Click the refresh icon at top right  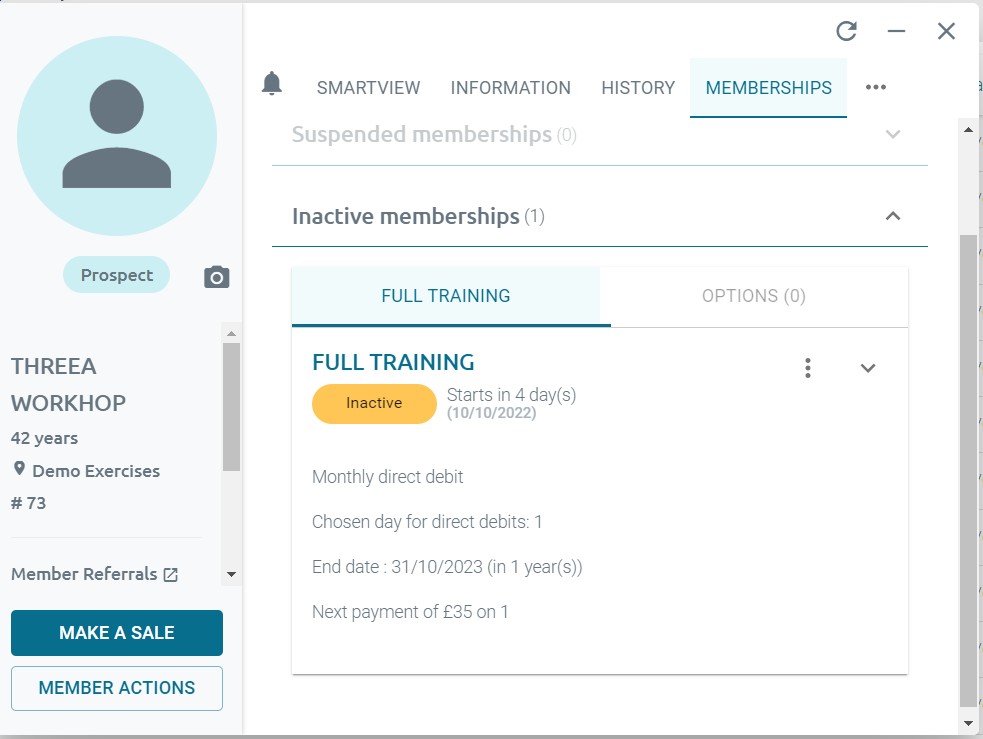click(x=846, y=32)
